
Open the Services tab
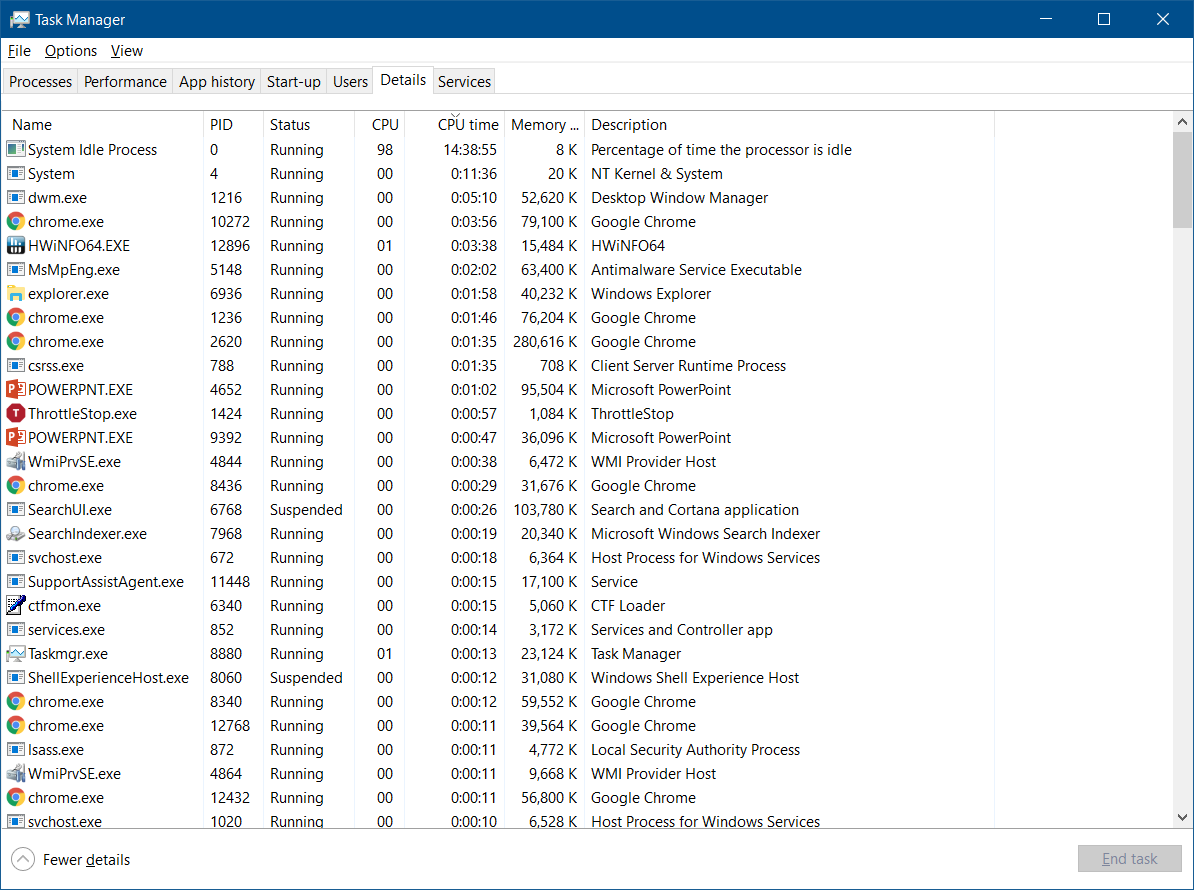[x=464, y=81]
